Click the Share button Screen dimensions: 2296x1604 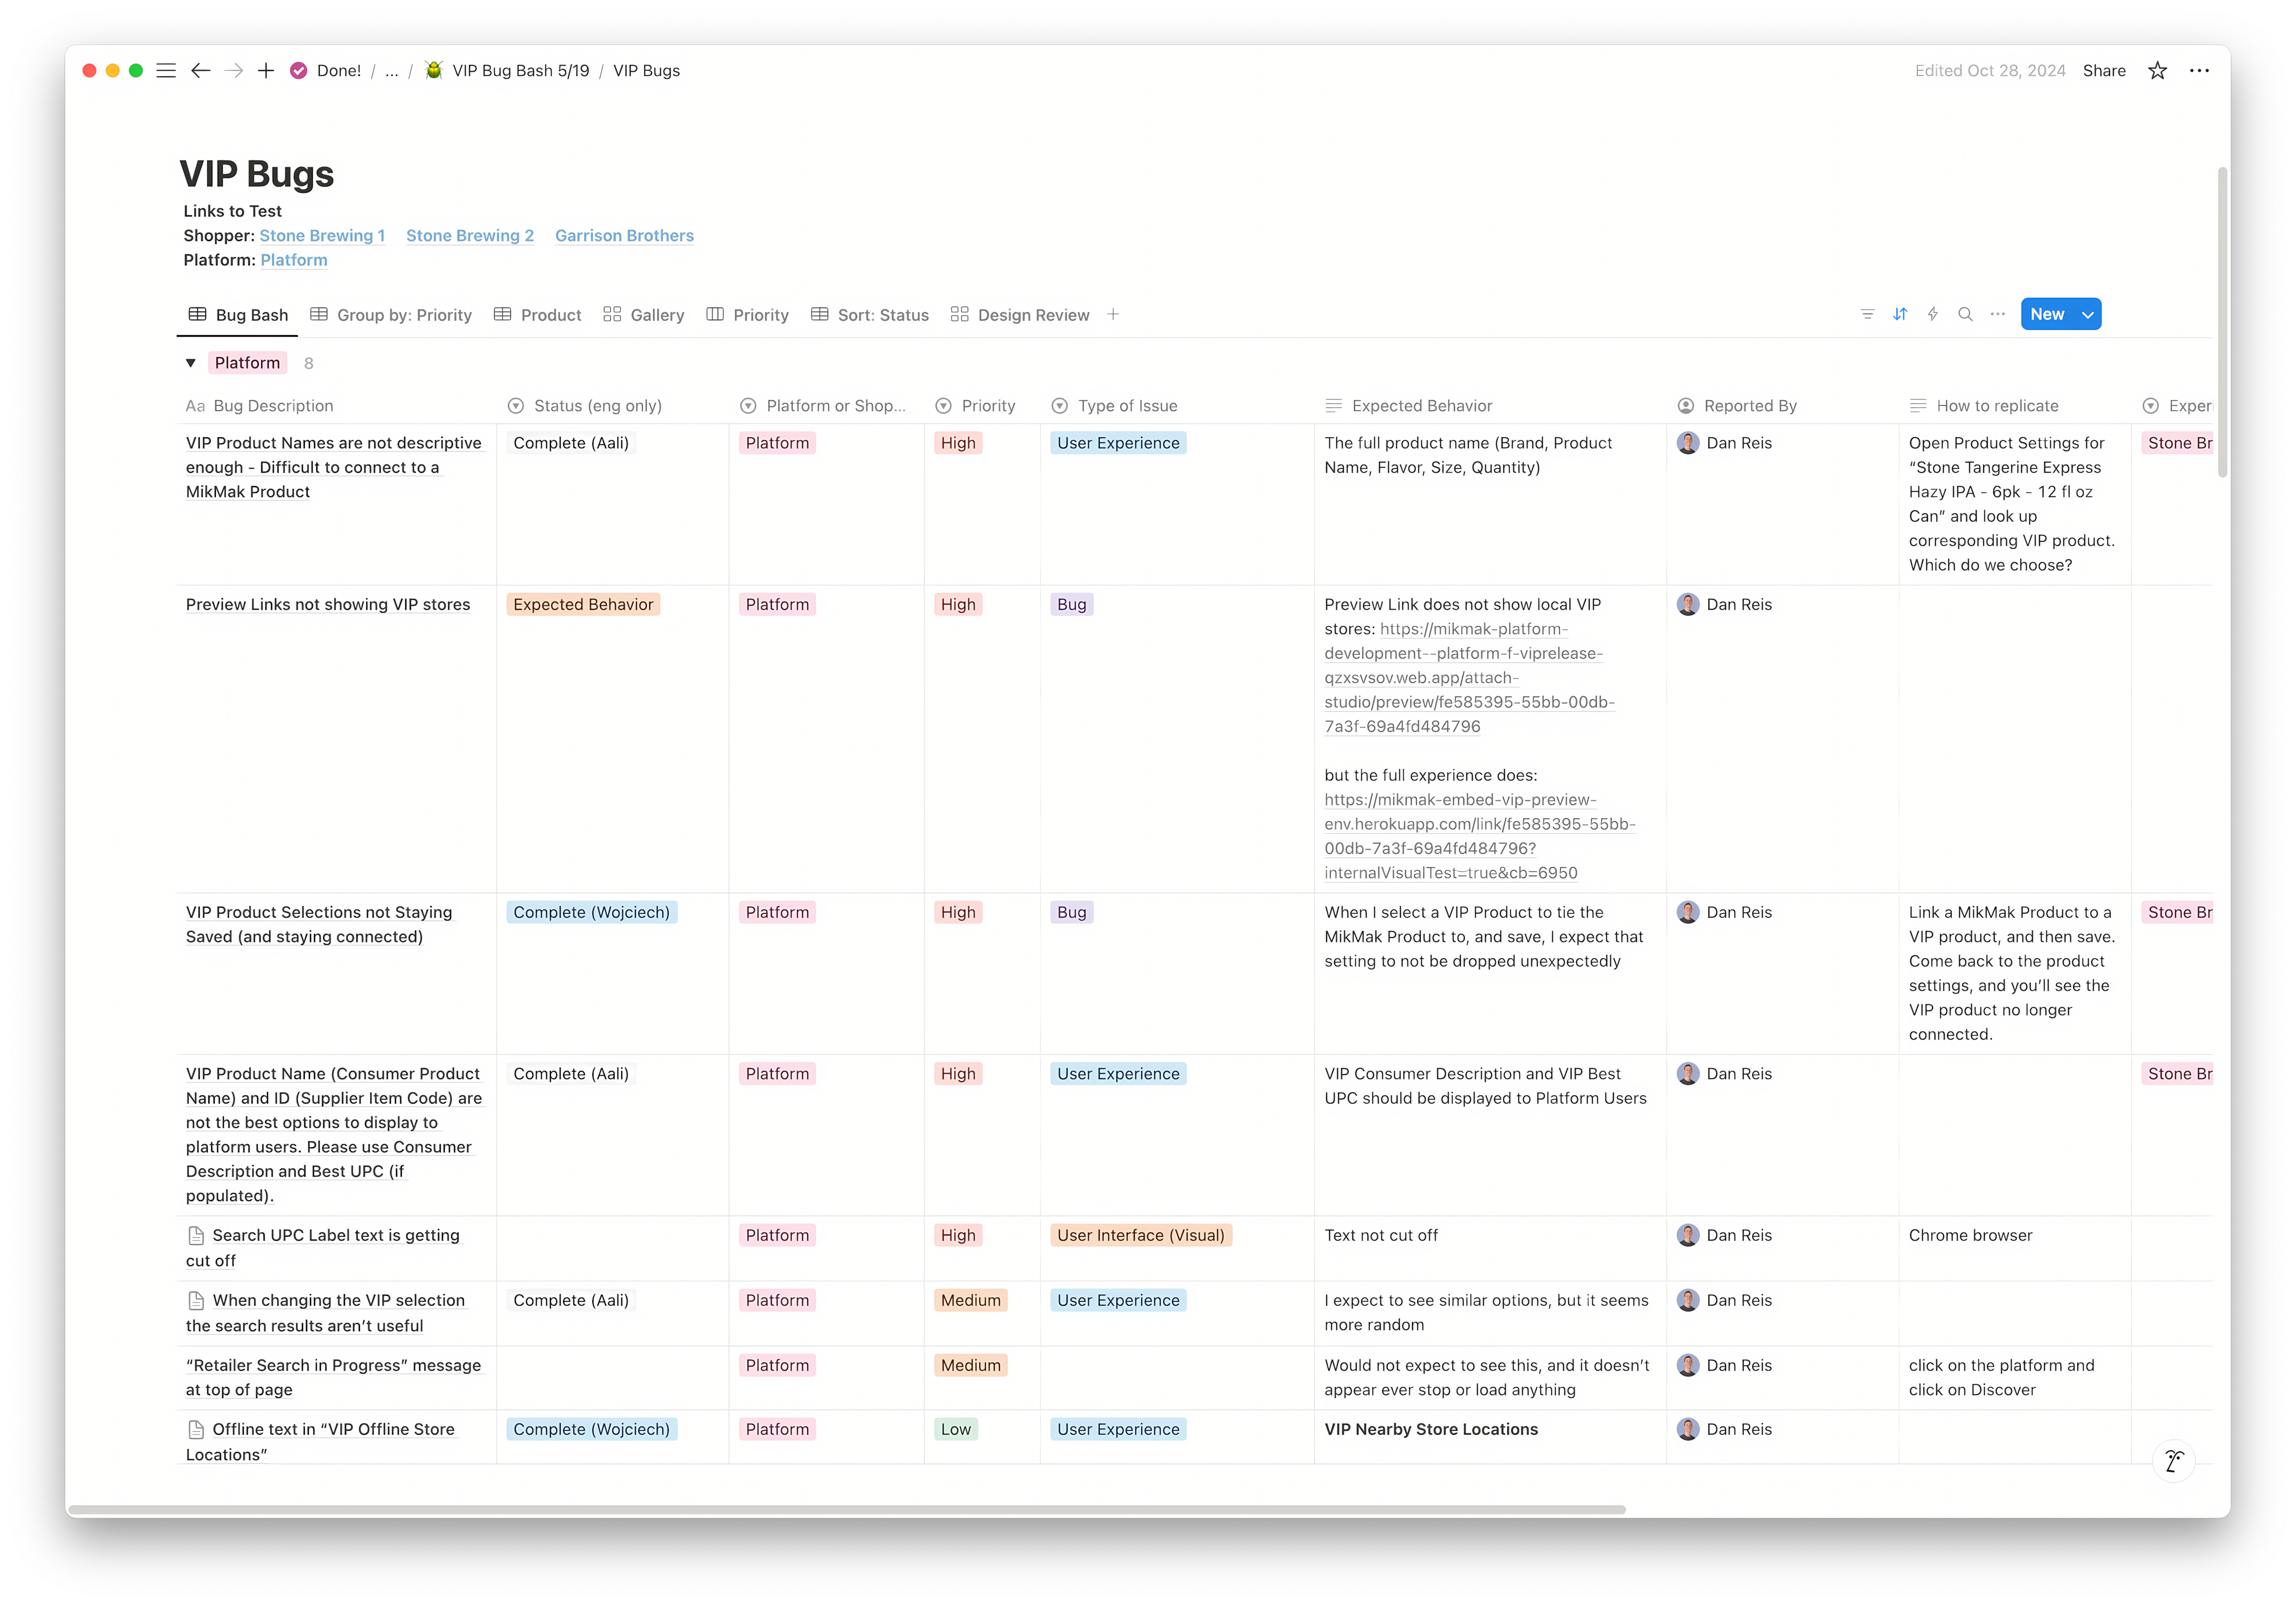(x=2104, y=70)
